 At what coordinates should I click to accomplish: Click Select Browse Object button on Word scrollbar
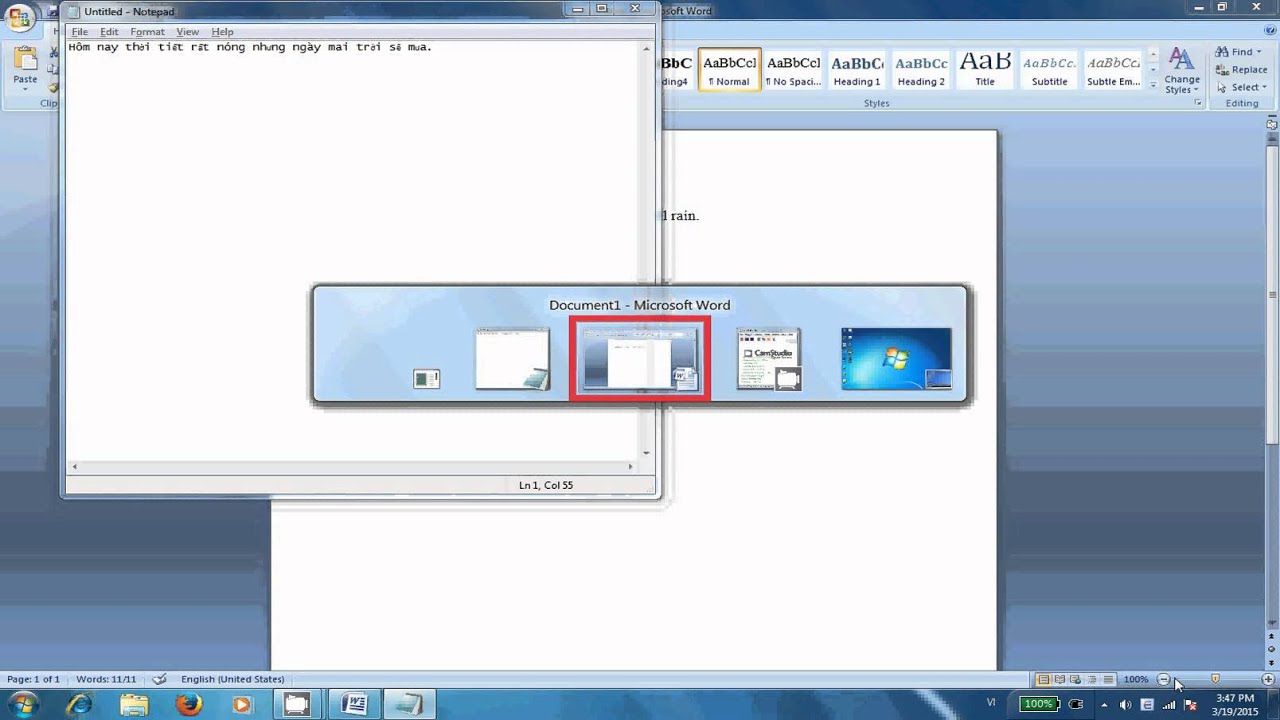pyautogui.click(x=1272, y=648)
